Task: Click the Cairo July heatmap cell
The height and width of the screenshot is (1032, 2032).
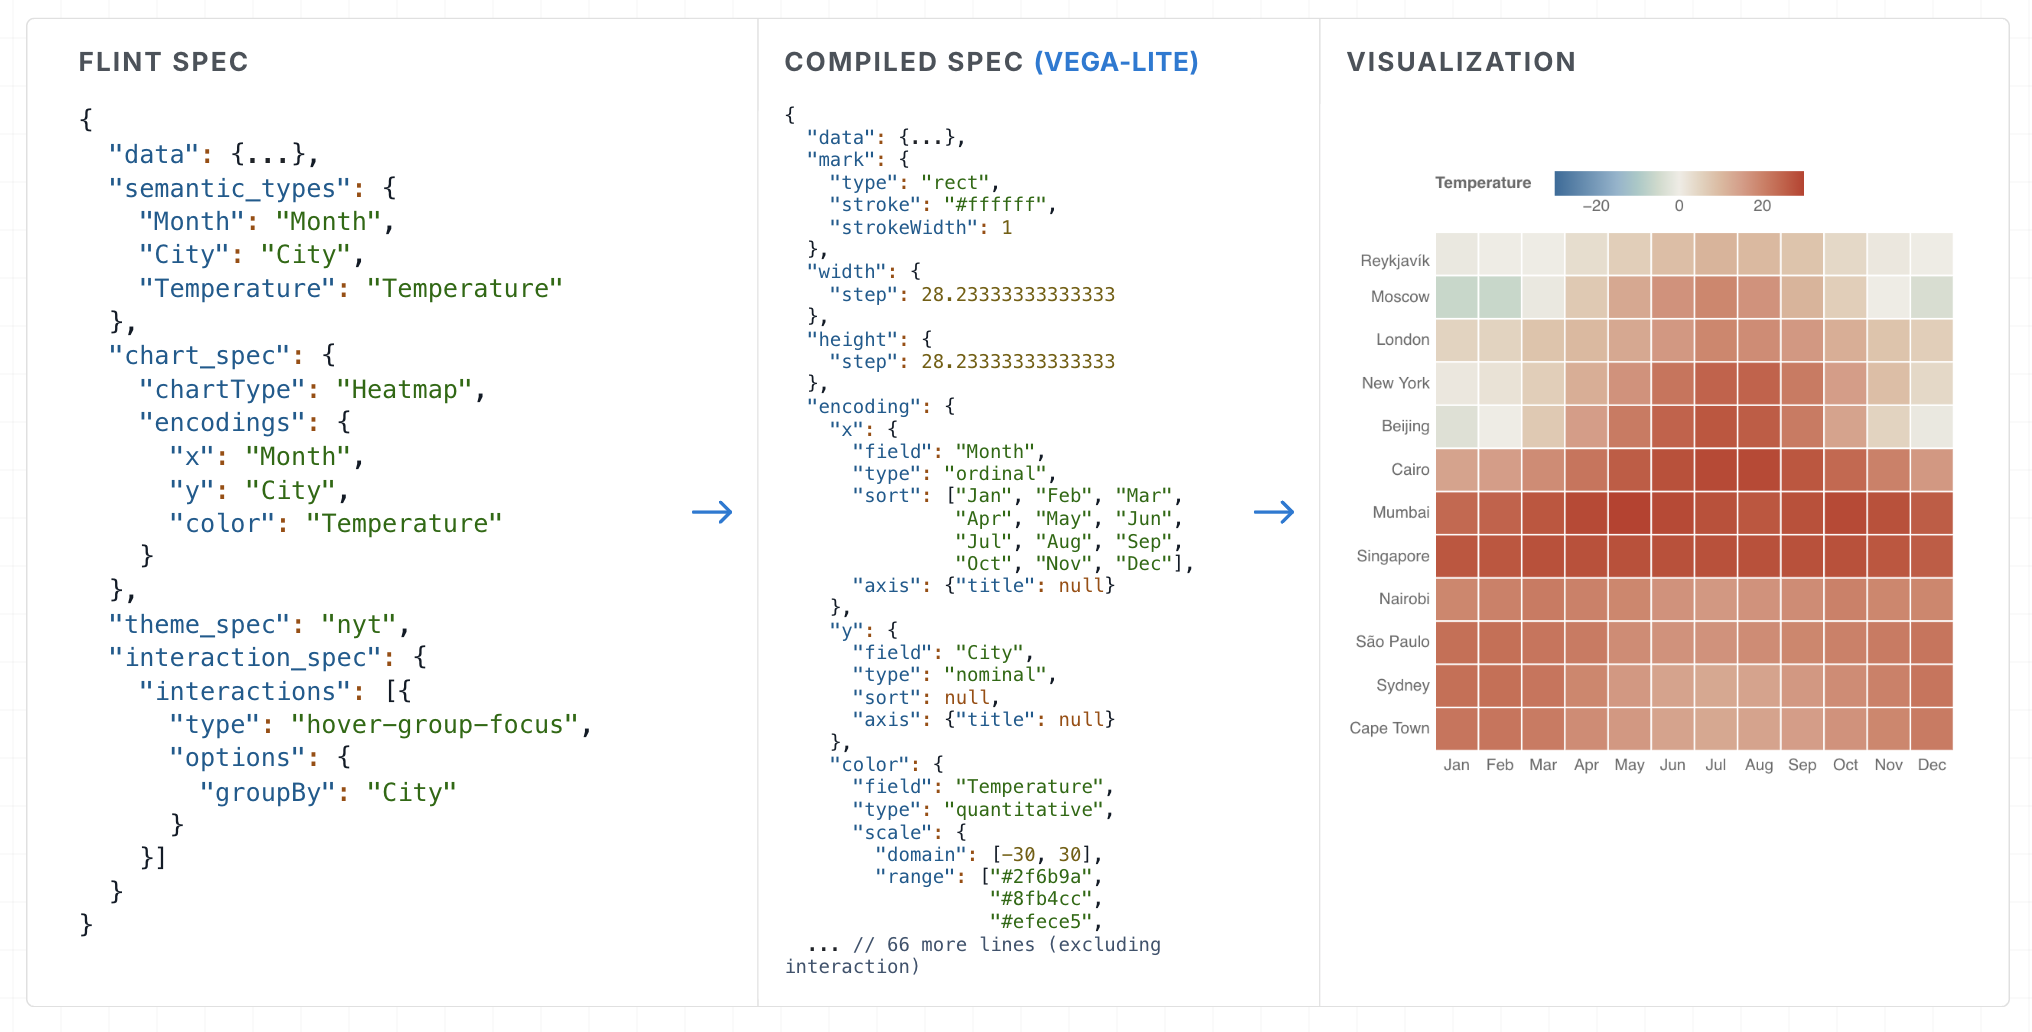Action: (x=1716, y=469)
